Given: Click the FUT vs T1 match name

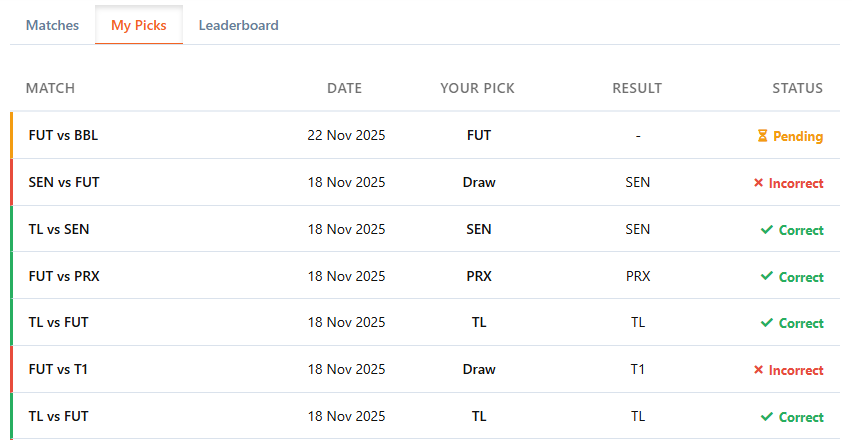Looking at the screenshot, I should [x=58, y=369].
